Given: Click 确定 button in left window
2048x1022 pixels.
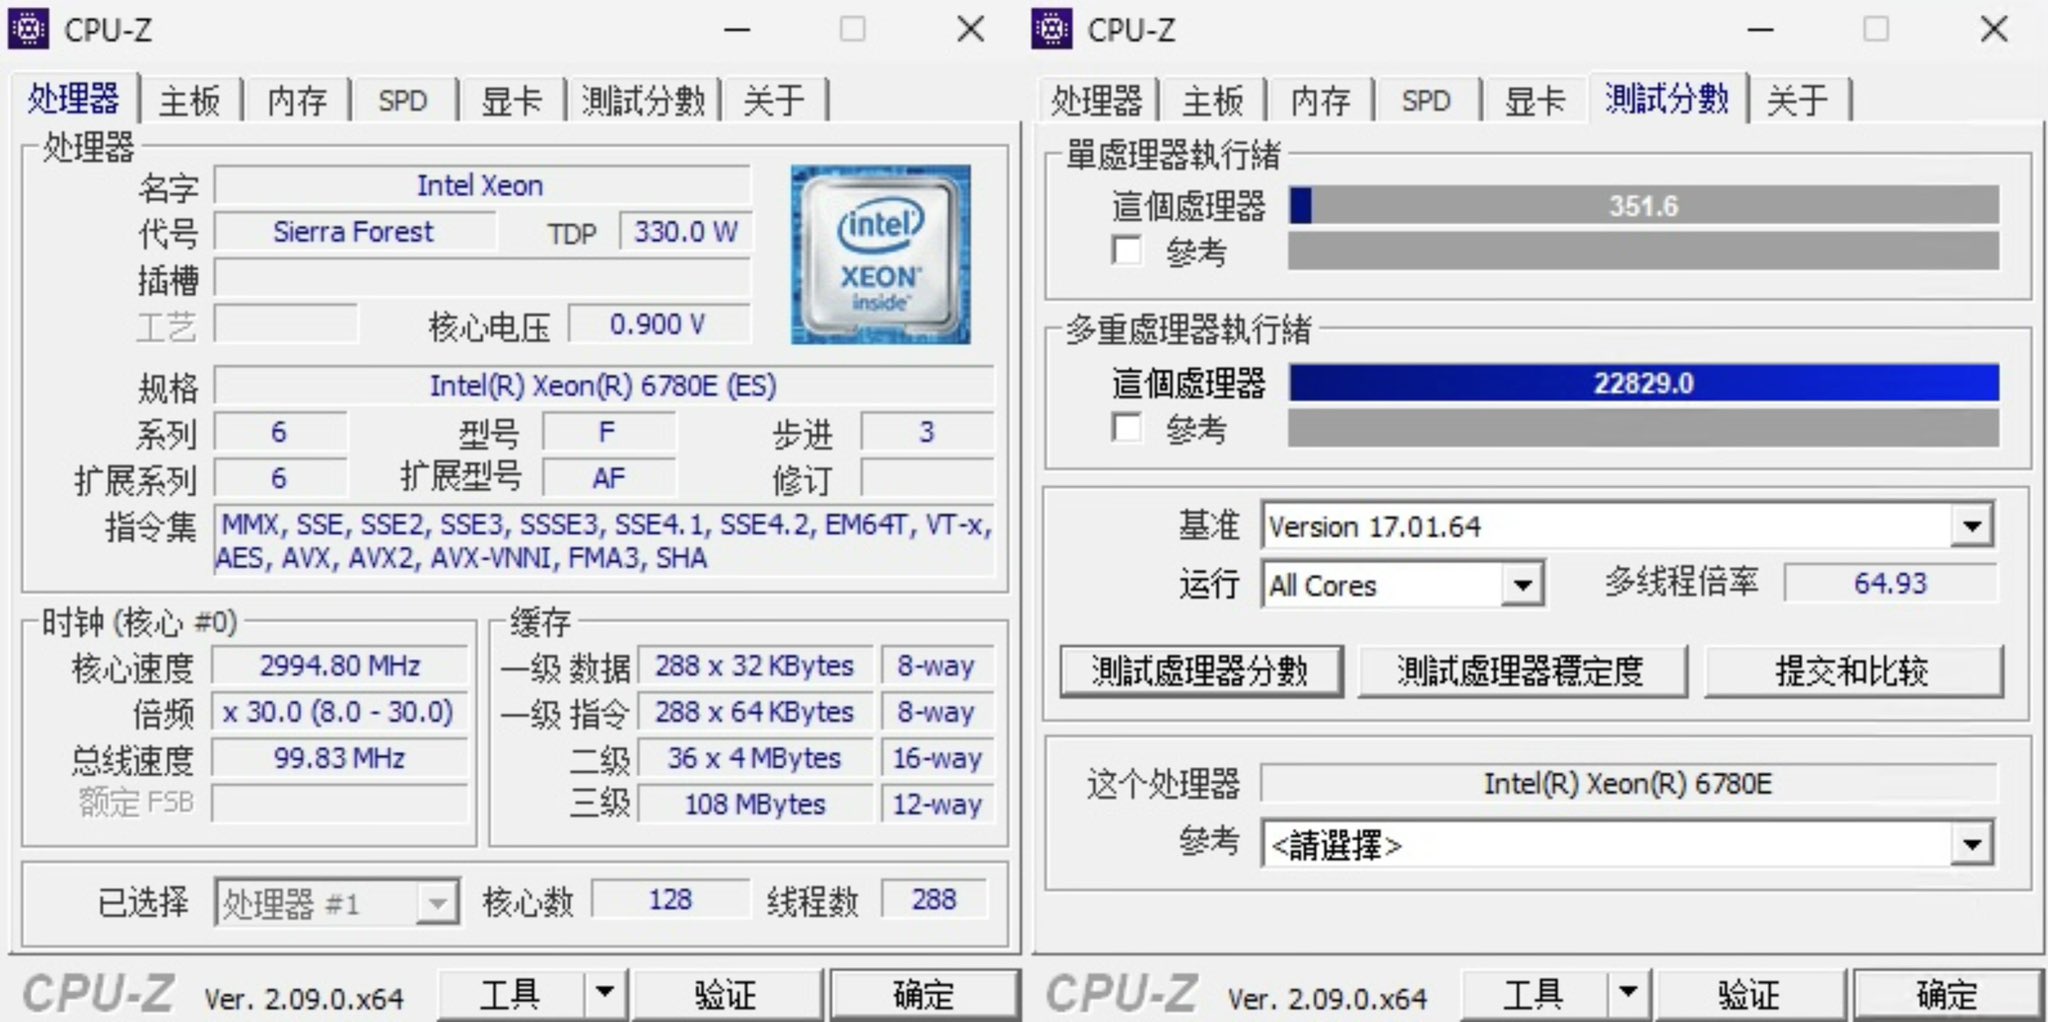Looking at the screenshot, I should 924,993.
